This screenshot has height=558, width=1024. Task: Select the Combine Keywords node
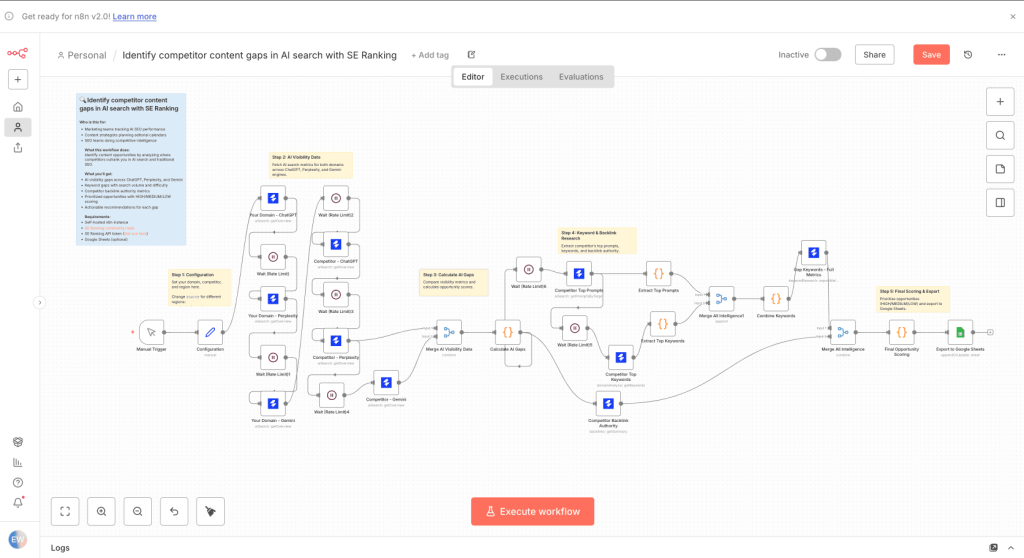pyautogui.click(x=776, y=299)
